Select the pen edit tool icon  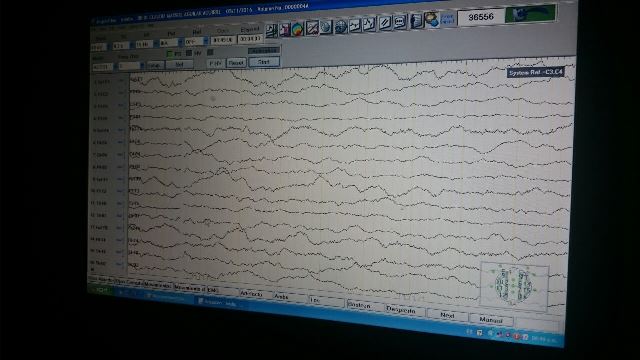click(385, 23)
